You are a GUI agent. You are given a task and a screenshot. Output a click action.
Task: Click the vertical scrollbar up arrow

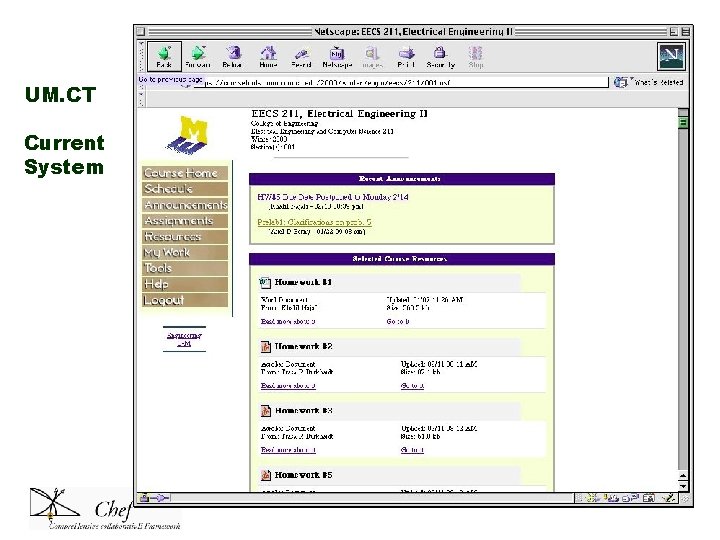(x=683, y=476)
